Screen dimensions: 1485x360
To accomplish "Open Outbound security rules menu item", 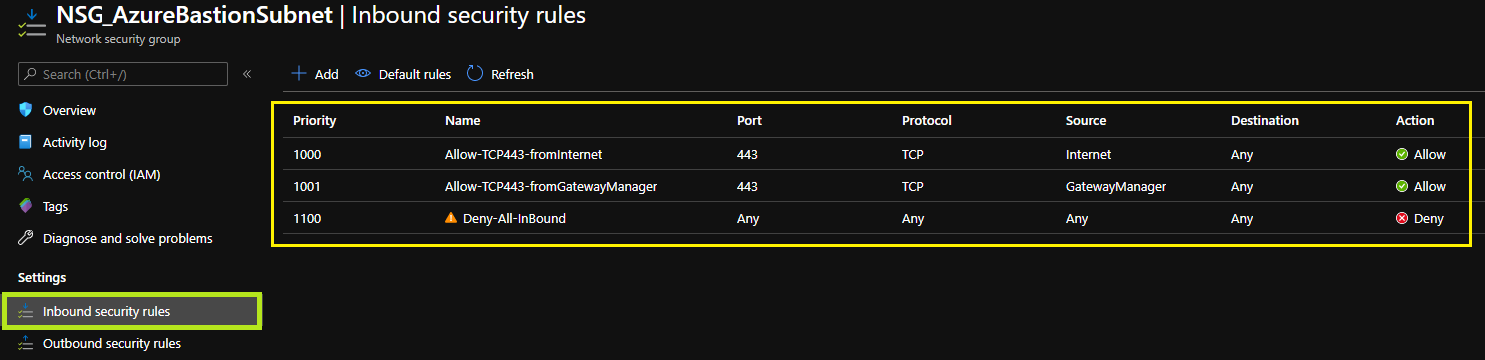I will (x=112, y=343).
